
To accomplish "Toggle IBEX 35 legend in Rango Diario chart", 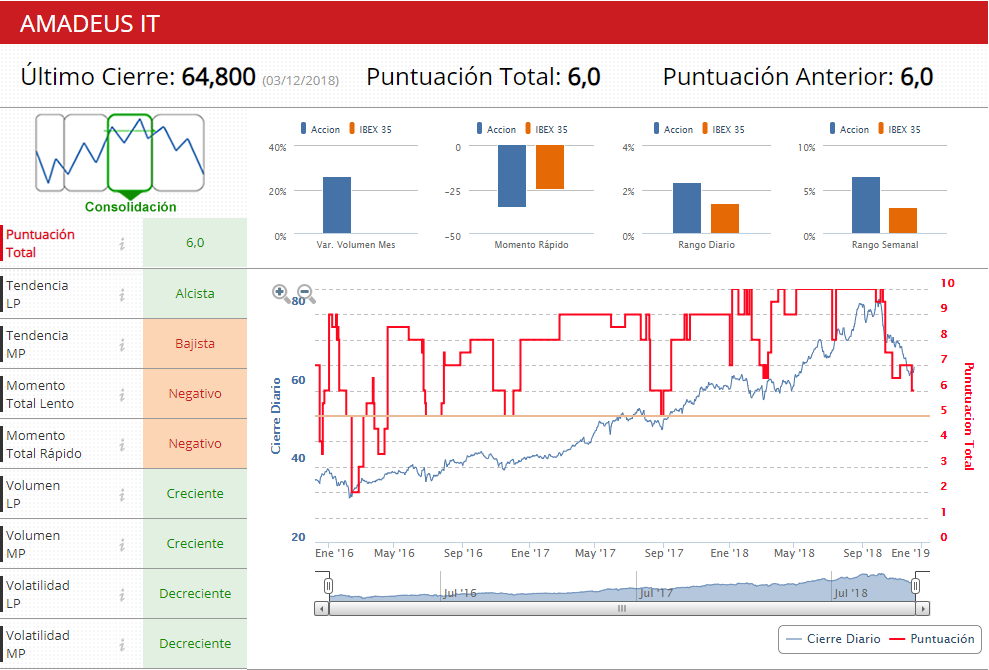I will [x=723, y=129].
